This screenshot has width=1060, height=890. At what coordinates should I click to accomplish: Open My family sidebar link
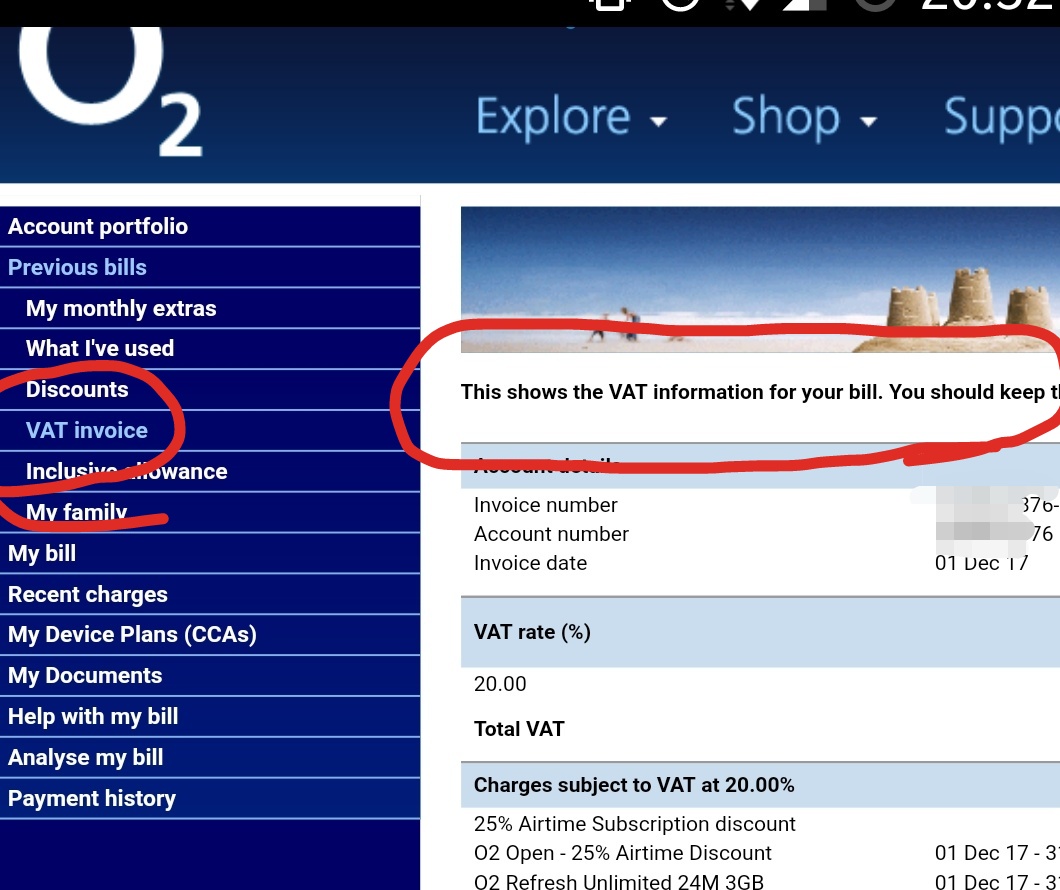pyautogui.click(x=77, y=513)
